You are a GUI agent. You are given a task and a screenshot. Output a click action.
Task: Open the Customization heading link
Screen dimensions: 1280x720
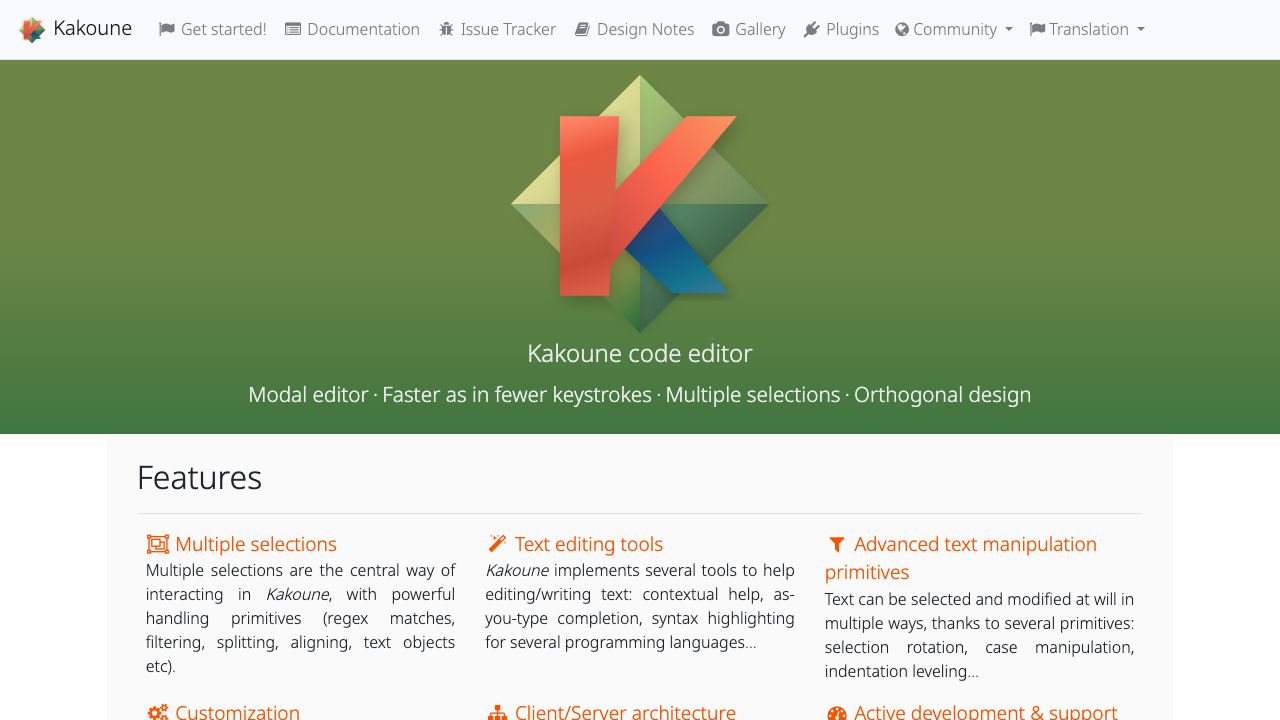pyautogui.click(x=237, y=711)
